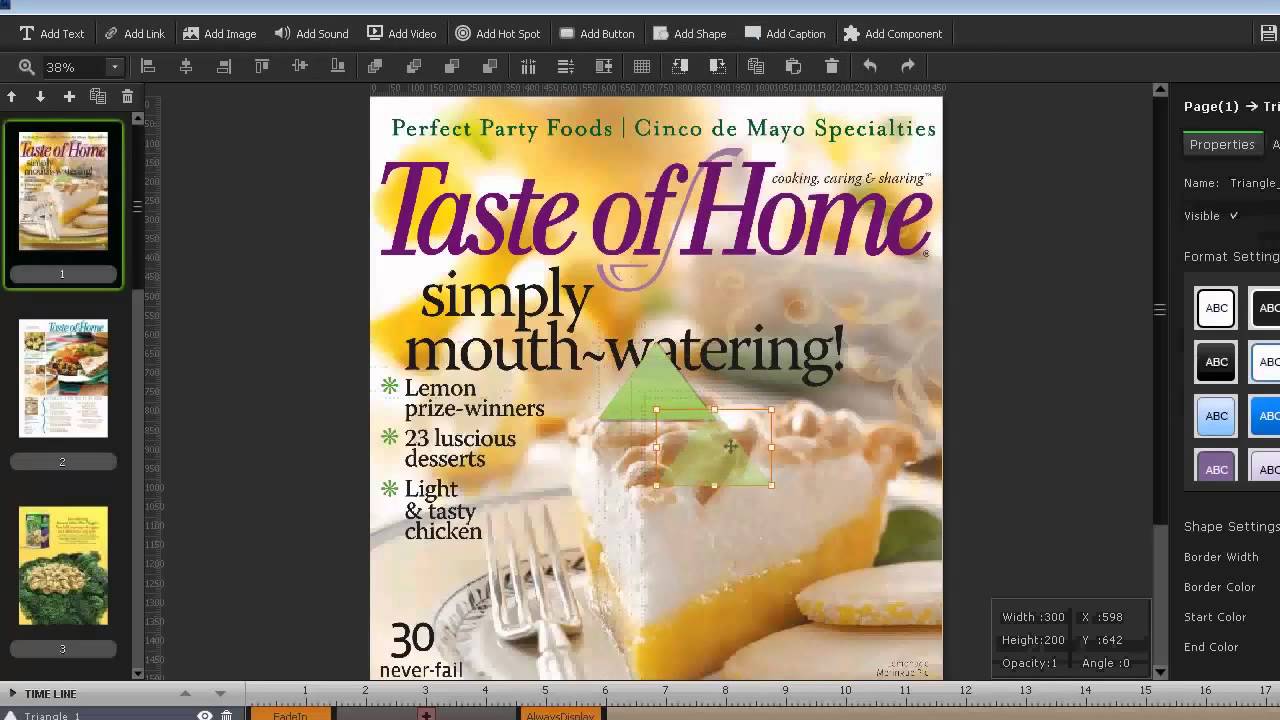The image size is (1280, 720).
Task: Redo the last undone action
Action: (908, 66)
